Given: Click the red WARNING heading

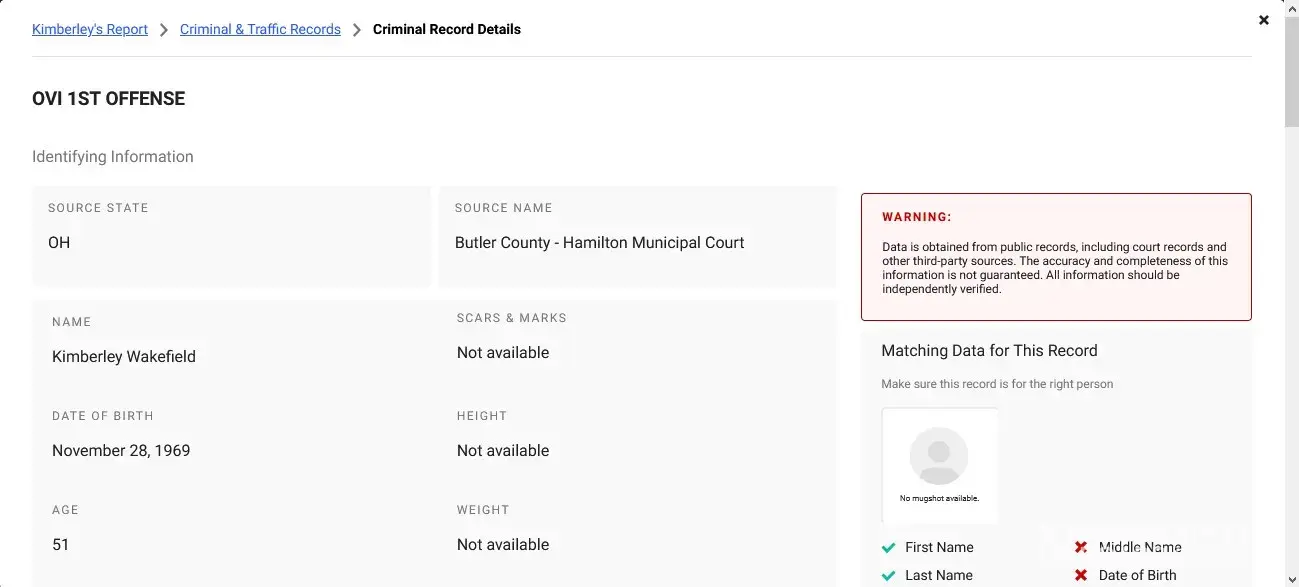Looking at the screenshot, I should coord(916,217).
